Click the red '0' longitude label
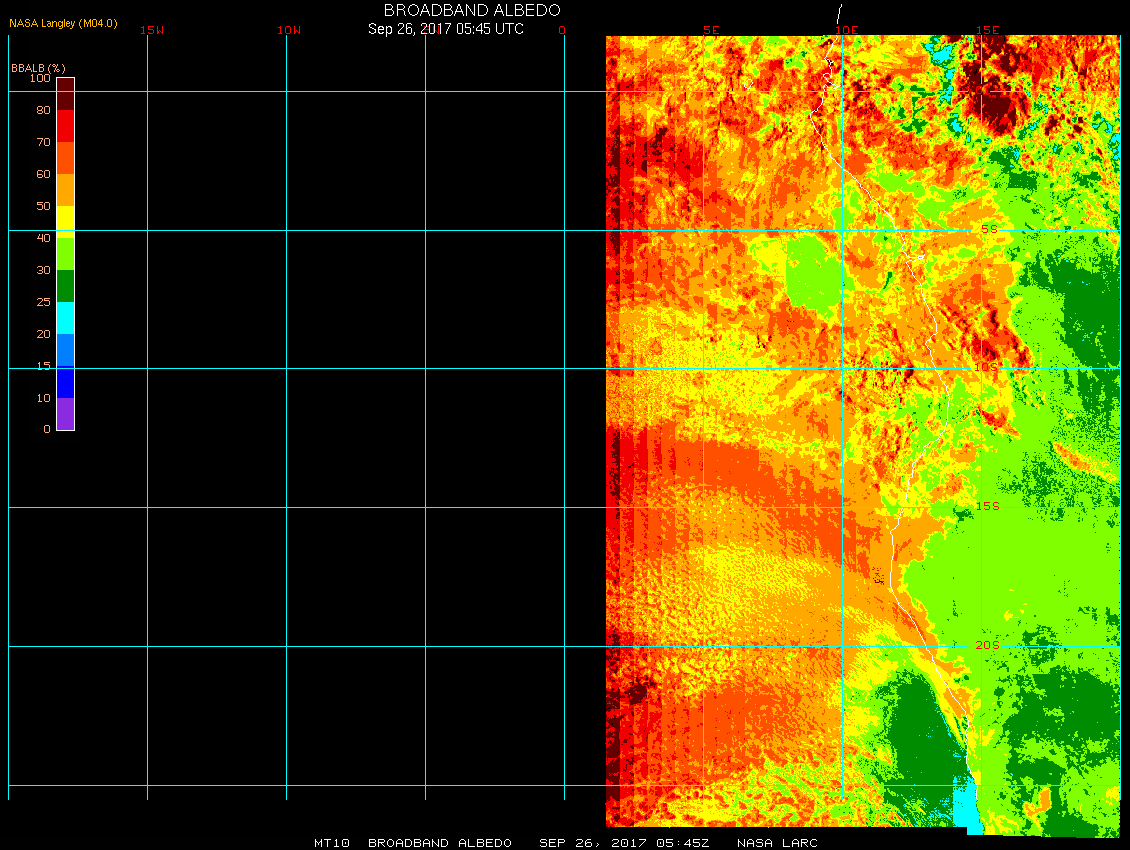Screen dimensions: 1130x850 (562, 30)
